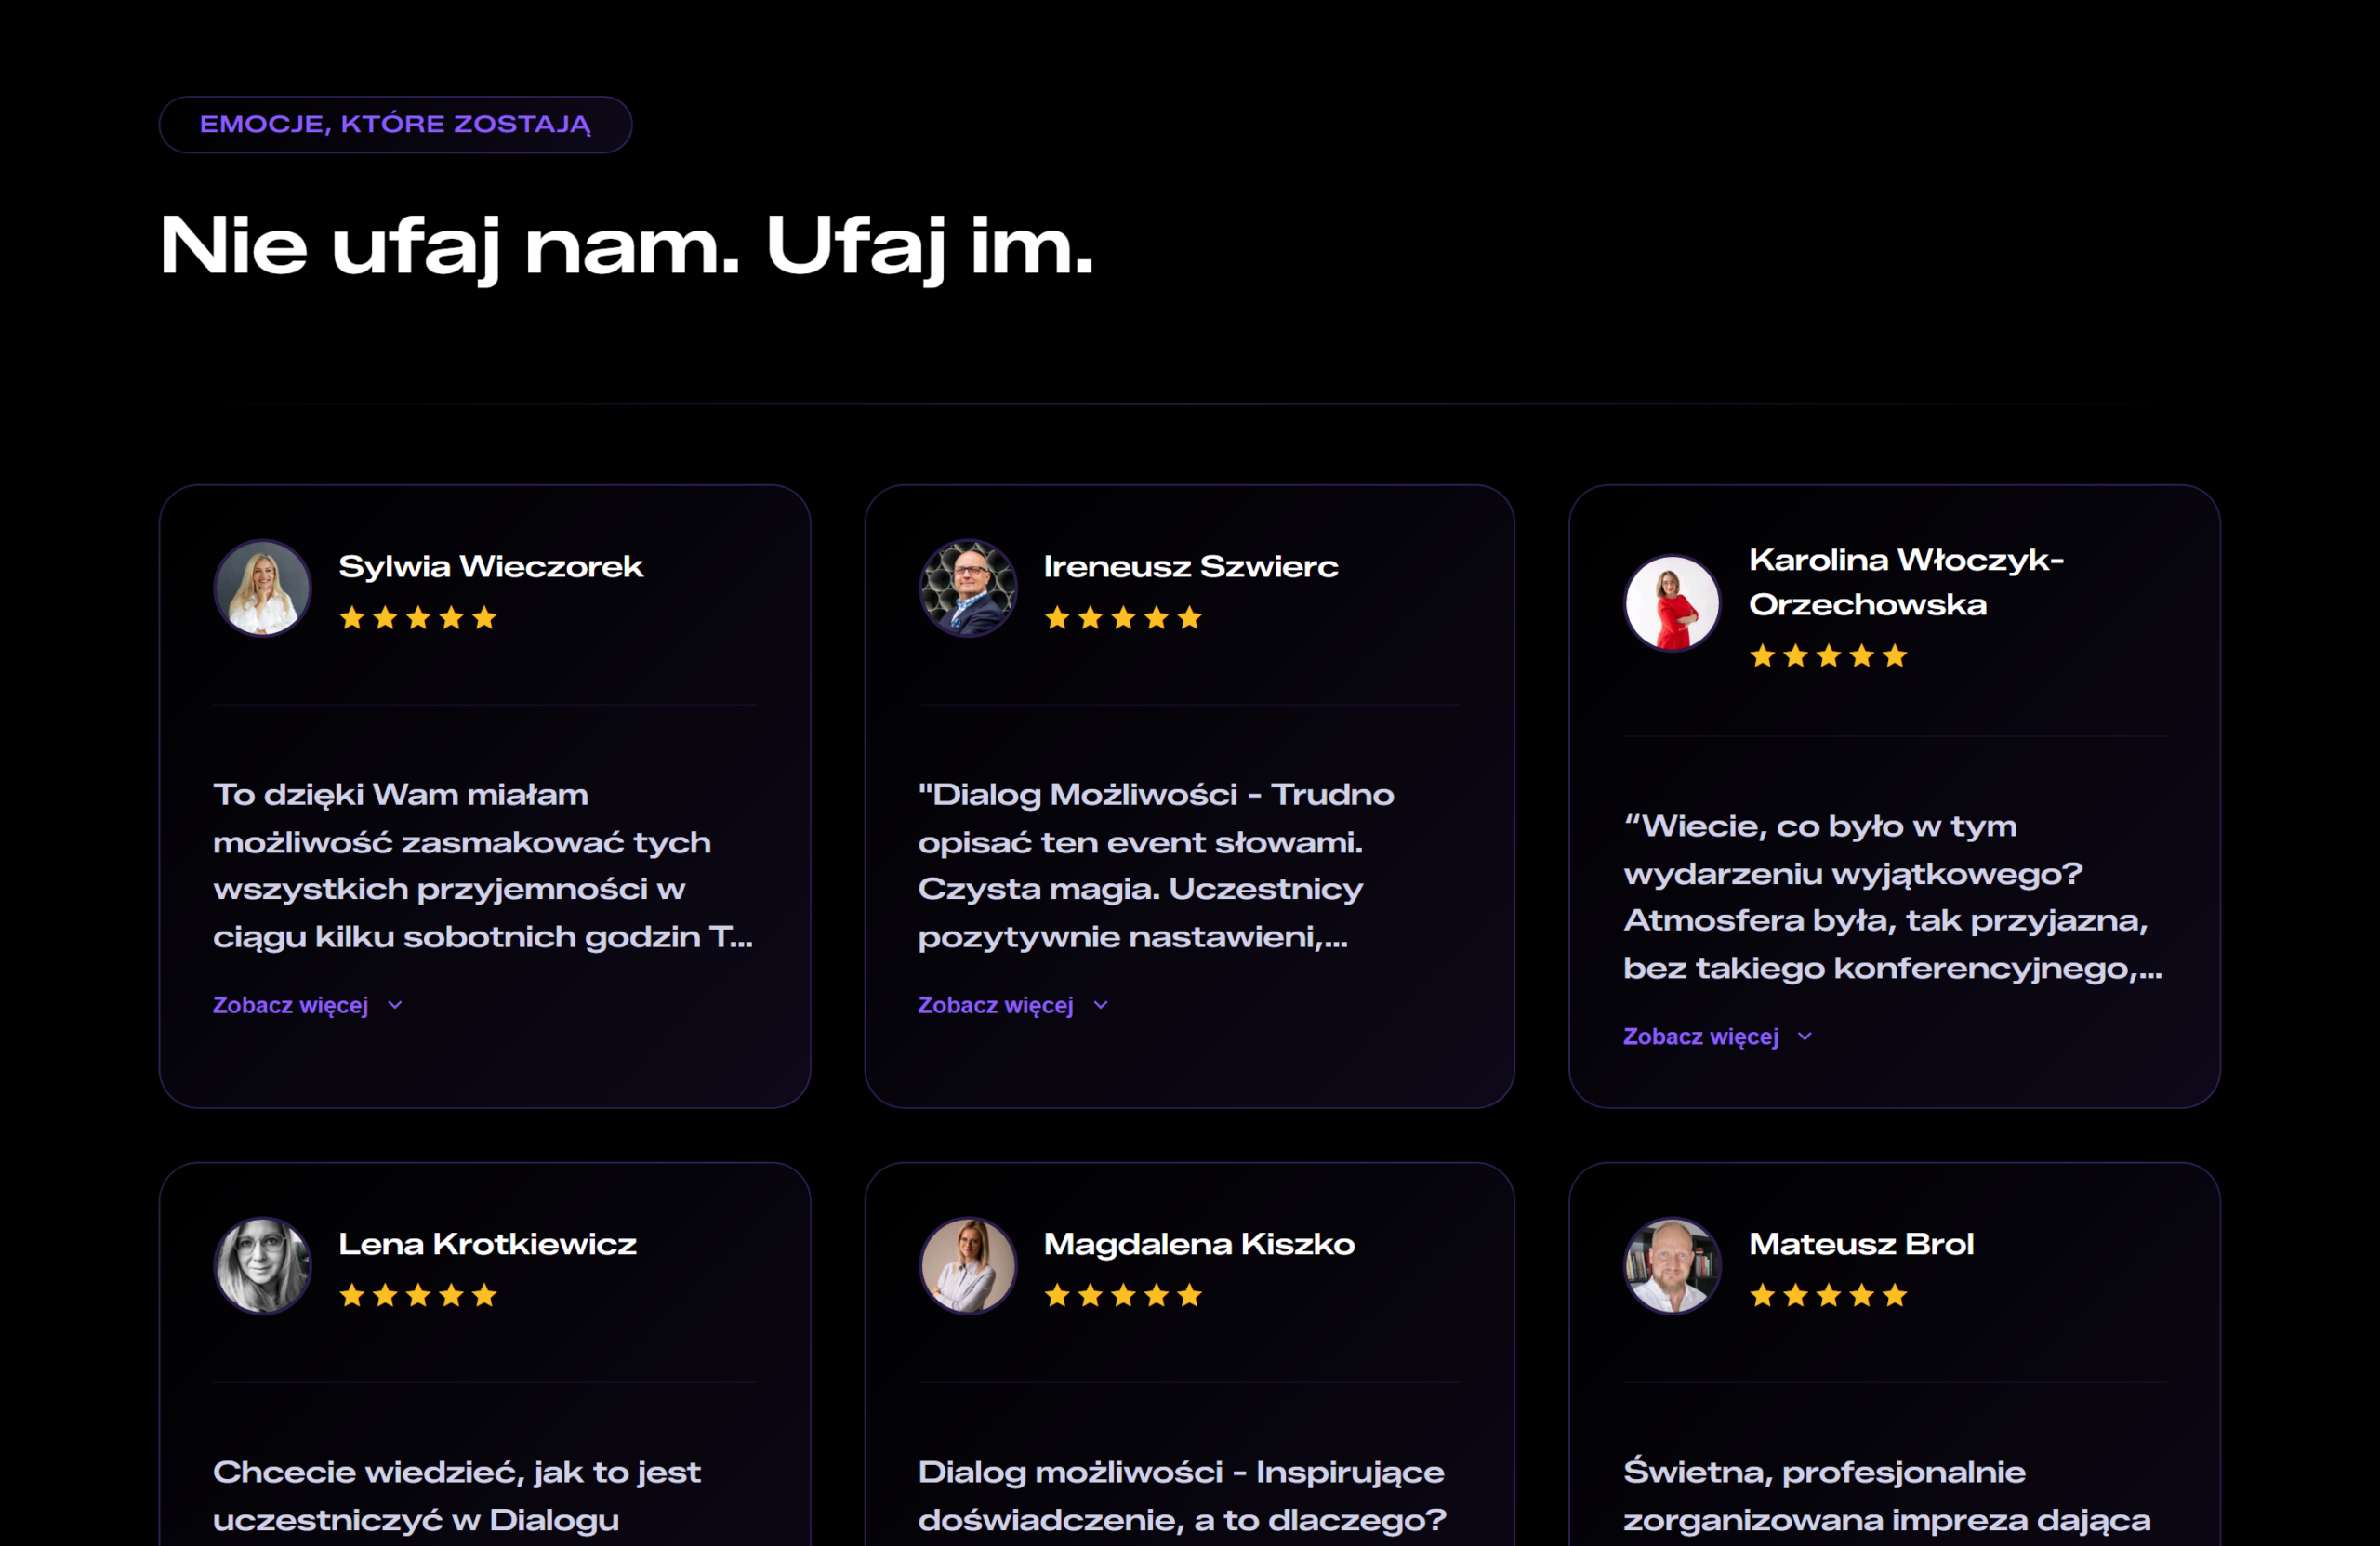Screen dimensions: 2380x1546
Task: Click star rating under Karolina Włoczyk-Orzechowska
Action: 1828,656
